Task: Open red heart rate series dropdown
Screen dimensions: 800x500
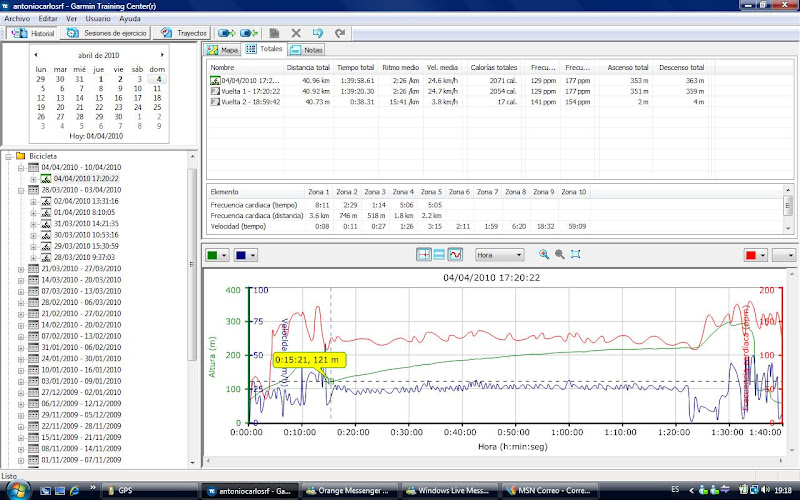Action: [x=762, y=255]
